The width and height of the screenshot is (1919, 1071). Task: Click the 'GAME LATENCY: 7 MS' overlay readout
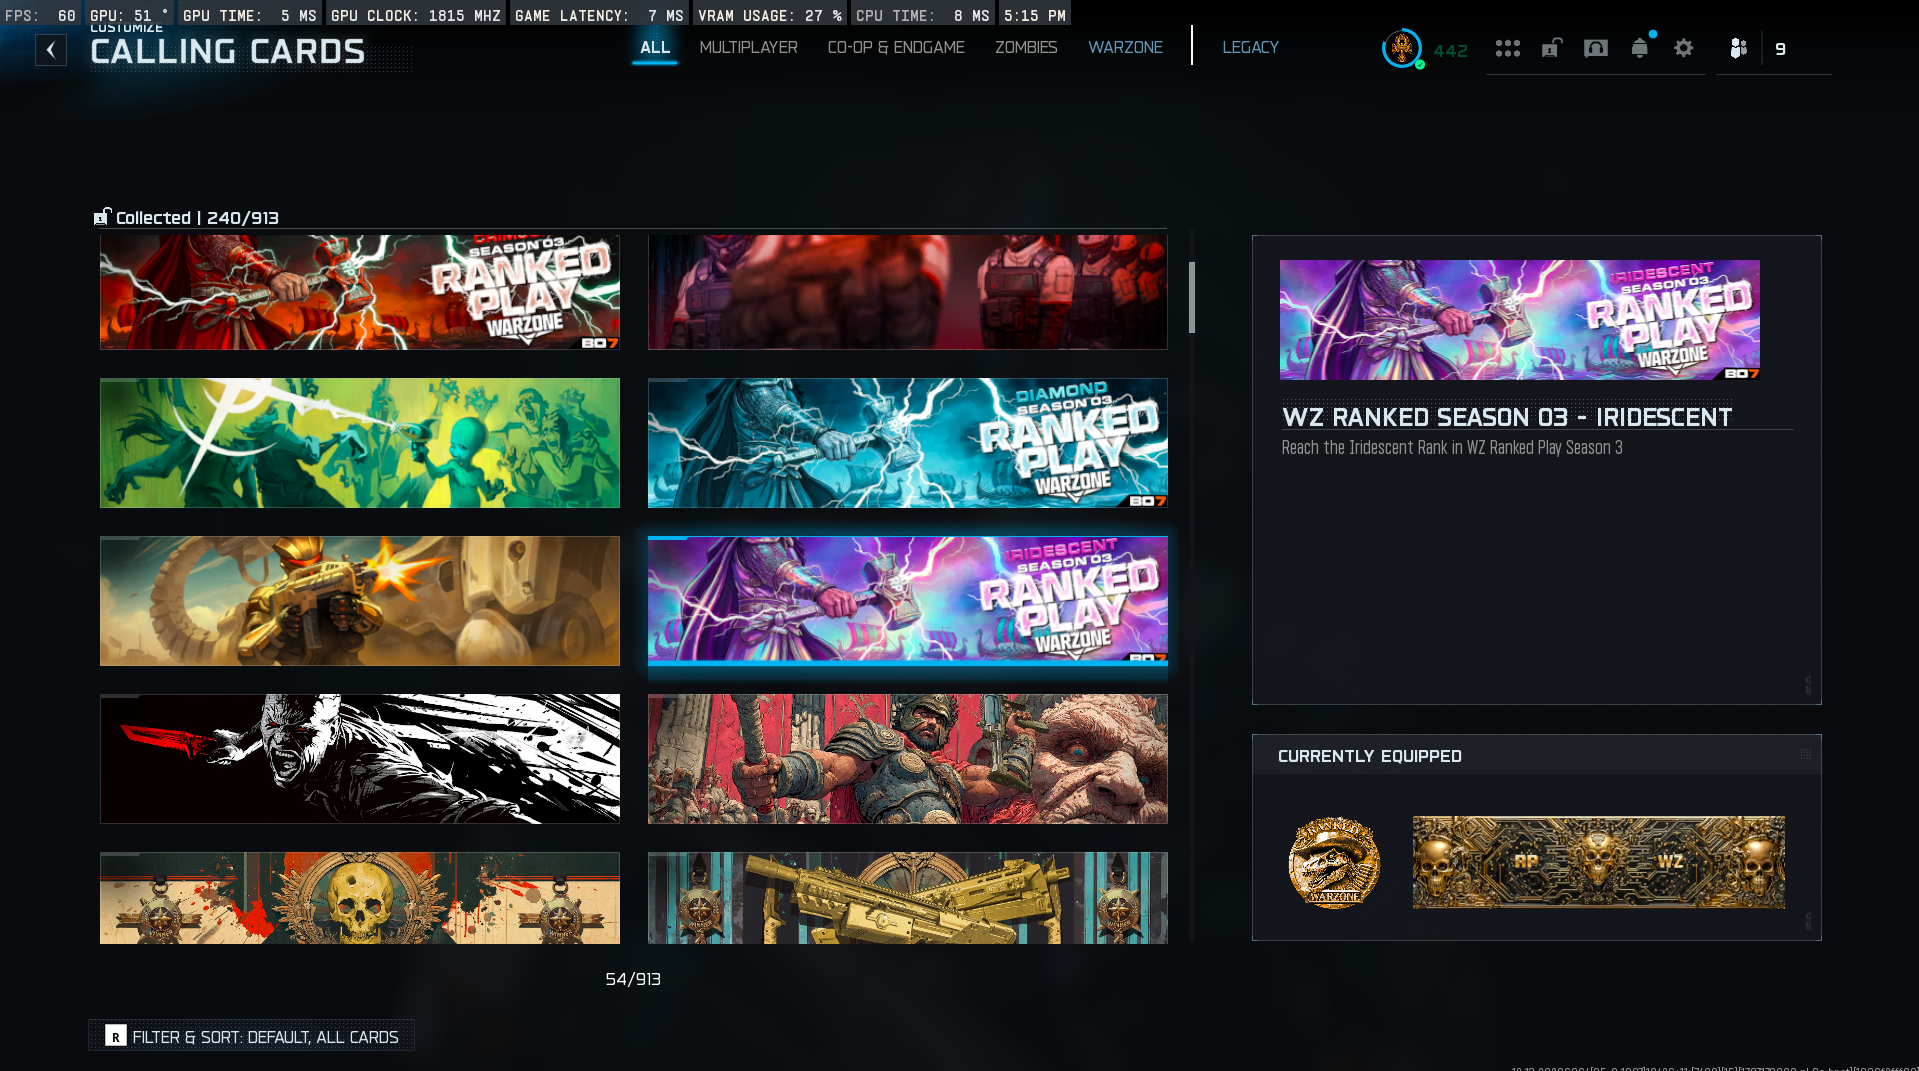tap(599, 15)
